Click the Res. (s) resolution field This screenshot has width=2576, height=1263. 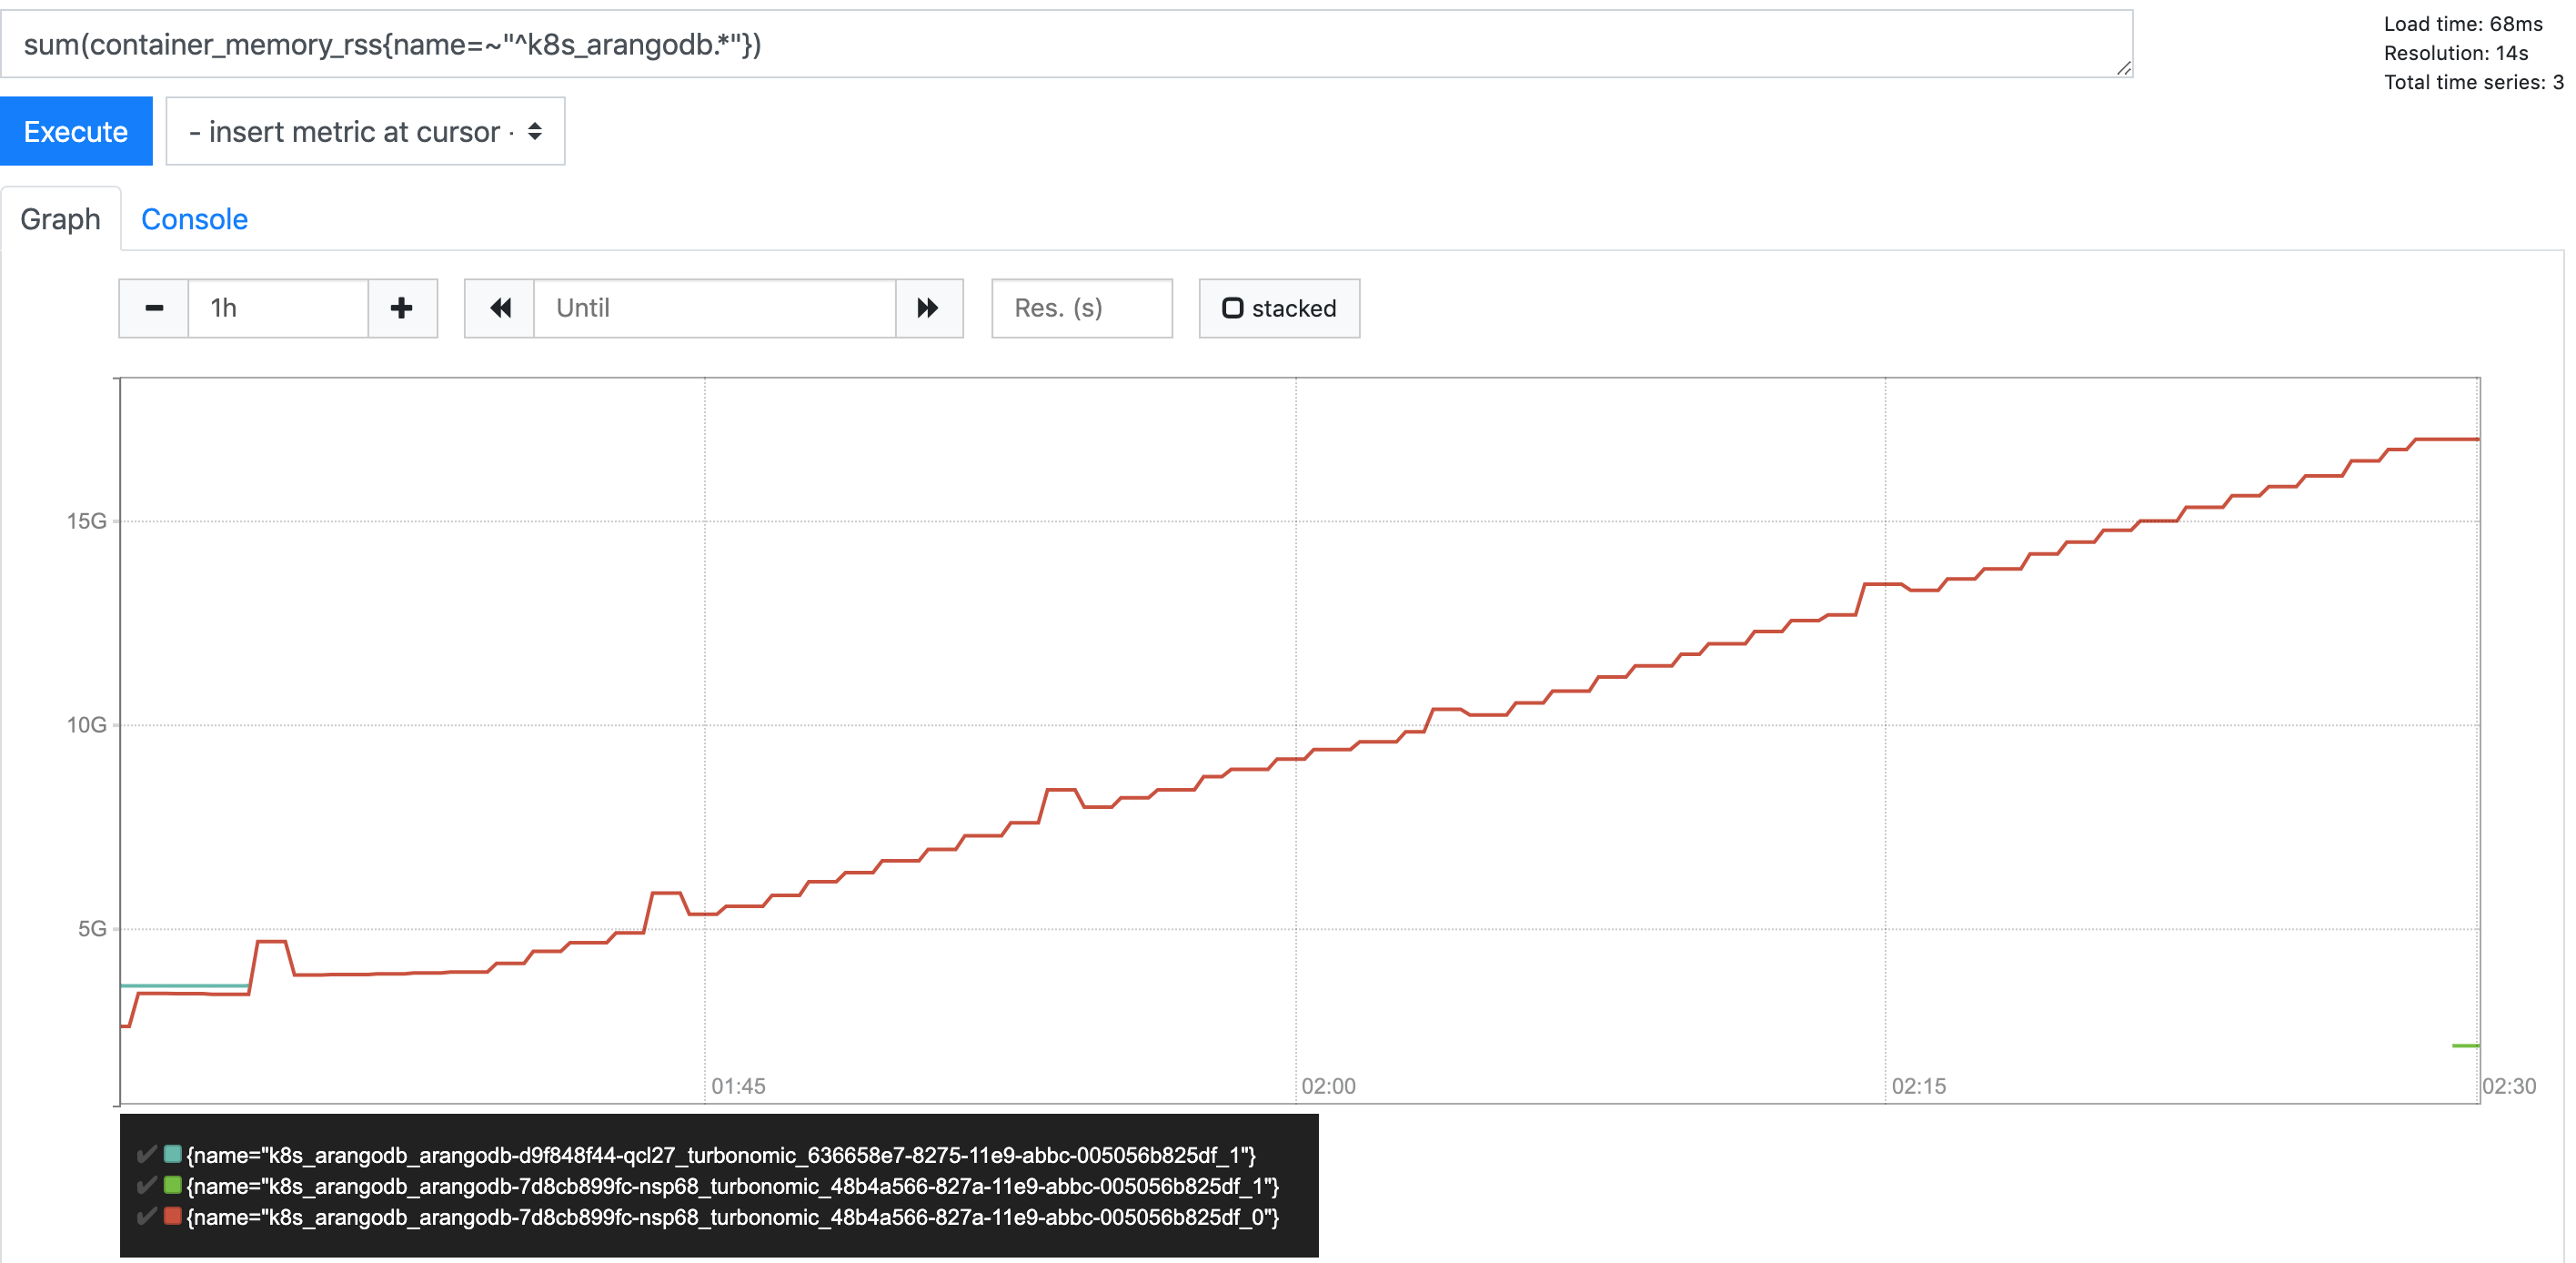(1081, 308)
